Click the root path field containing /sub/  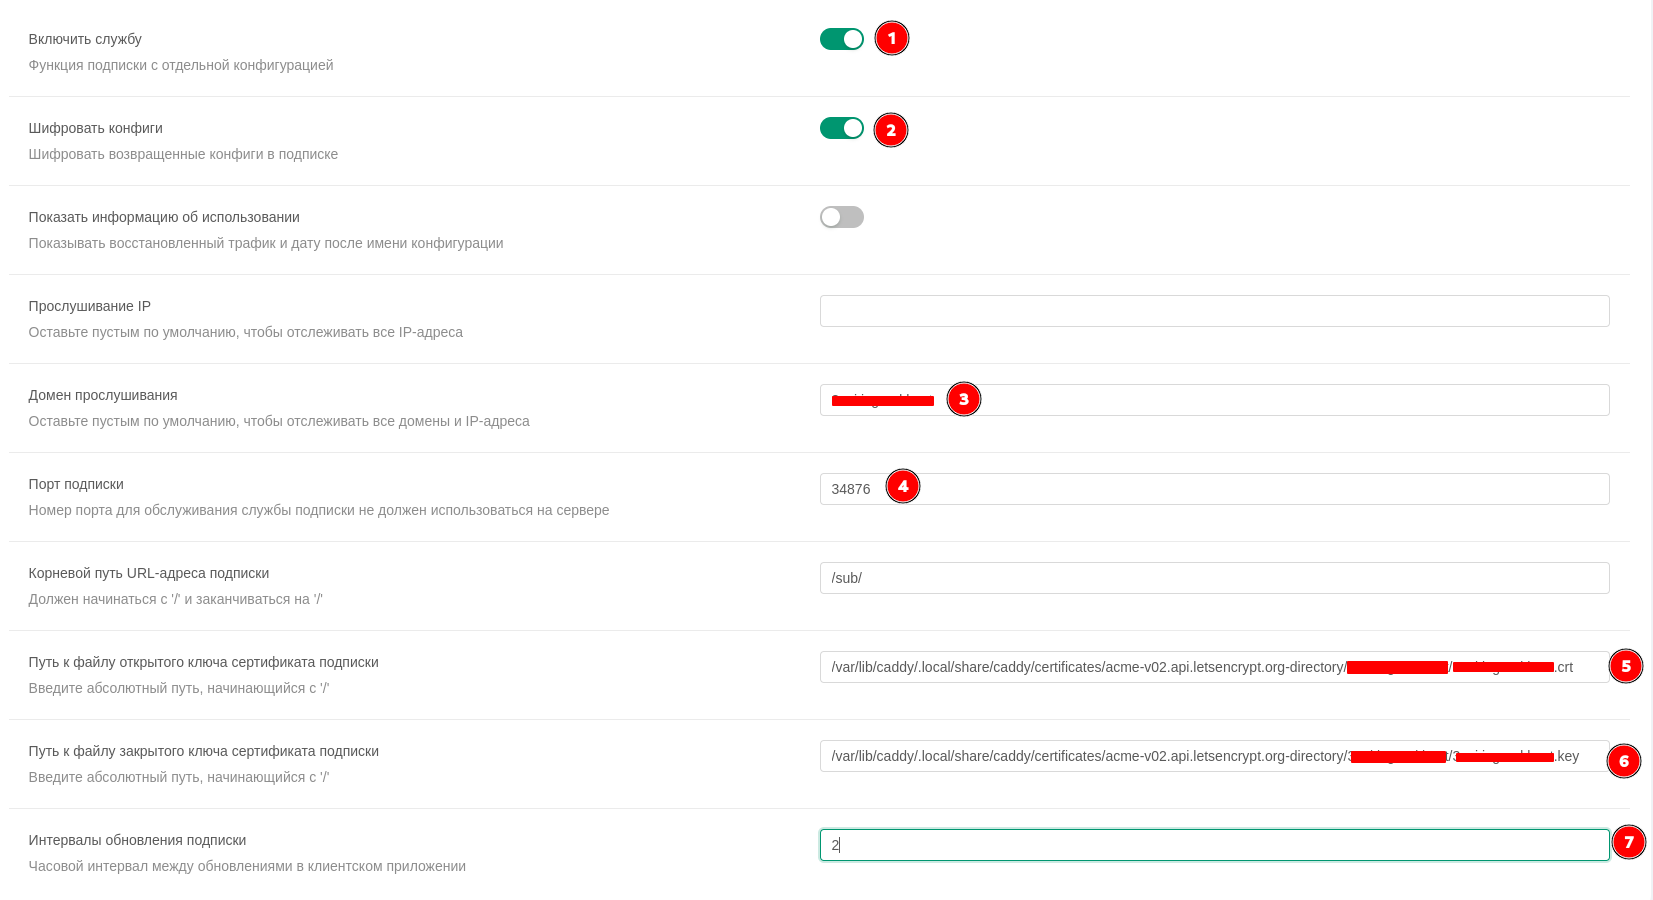click(1214, 578)
